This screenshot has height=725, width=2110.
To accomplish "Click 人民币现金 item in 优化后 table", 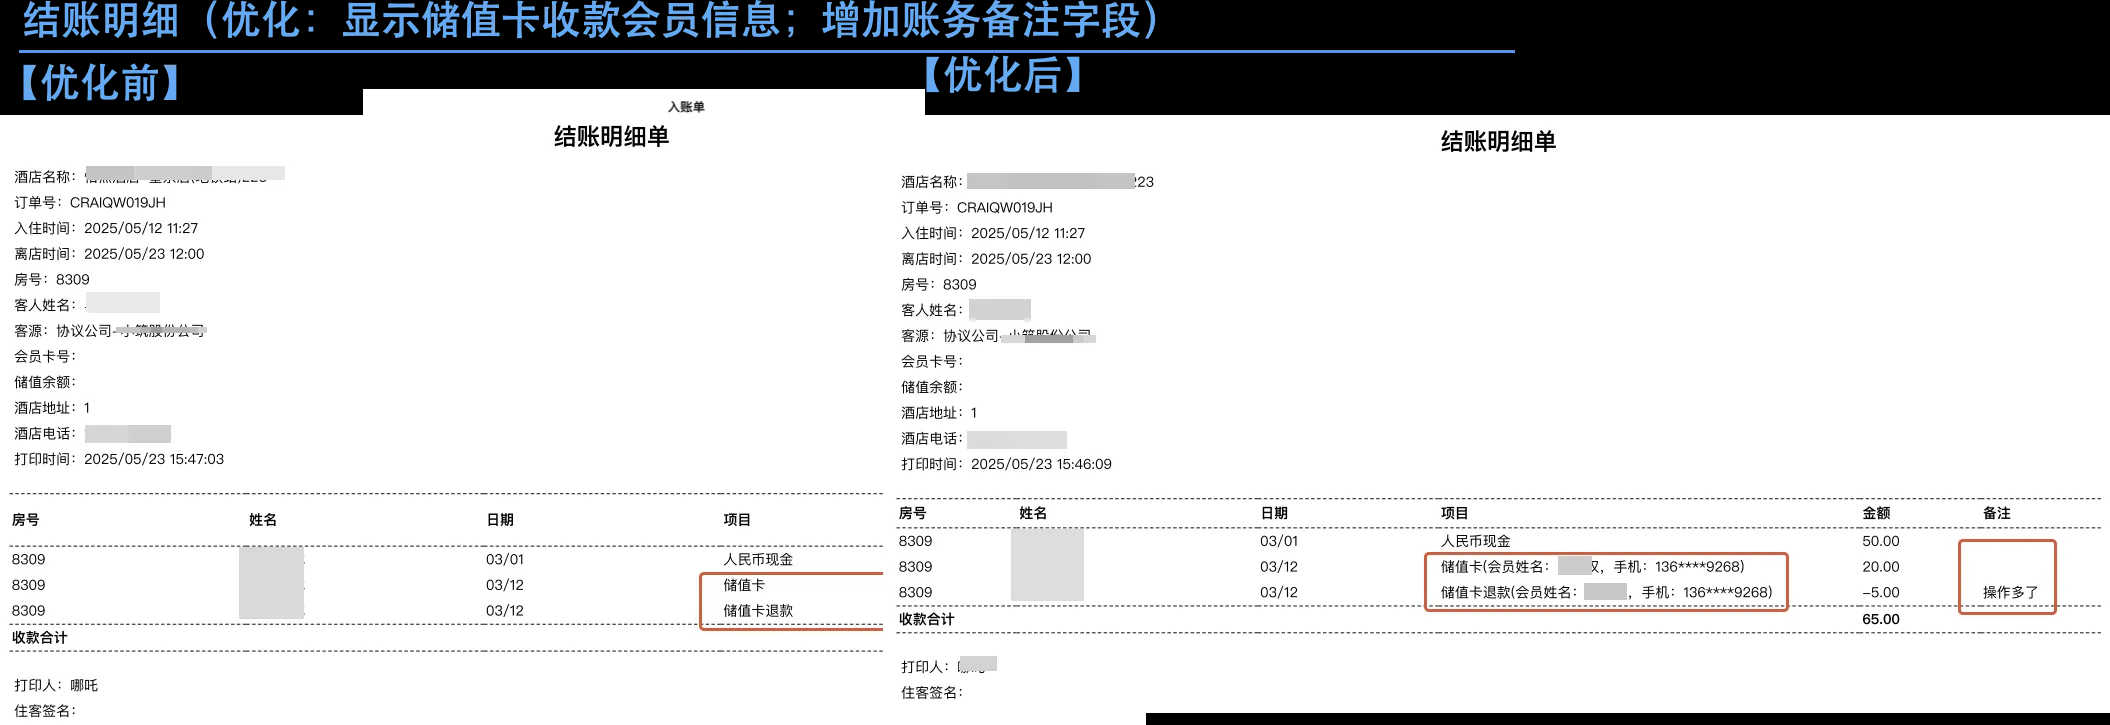I will pos(1476,541).
